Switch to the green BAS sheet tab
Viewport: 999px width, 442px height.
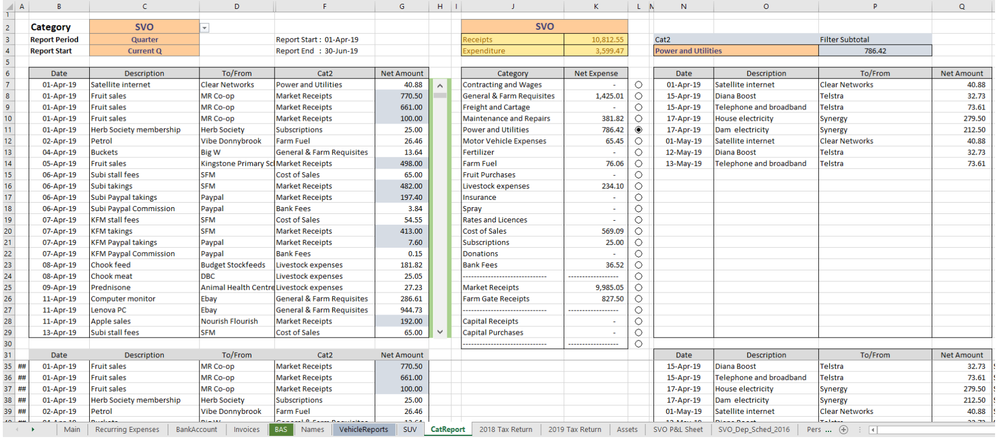coord(281,430)
